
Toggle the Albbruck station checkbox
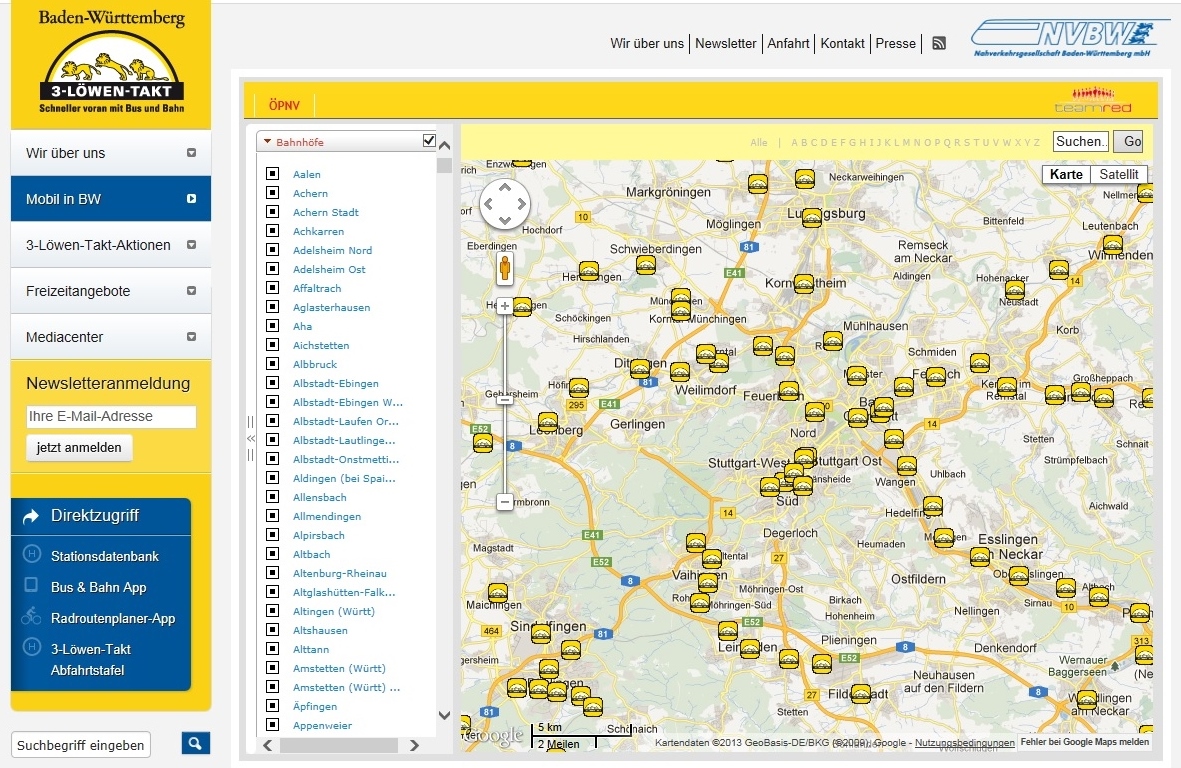tap(272, 364)
